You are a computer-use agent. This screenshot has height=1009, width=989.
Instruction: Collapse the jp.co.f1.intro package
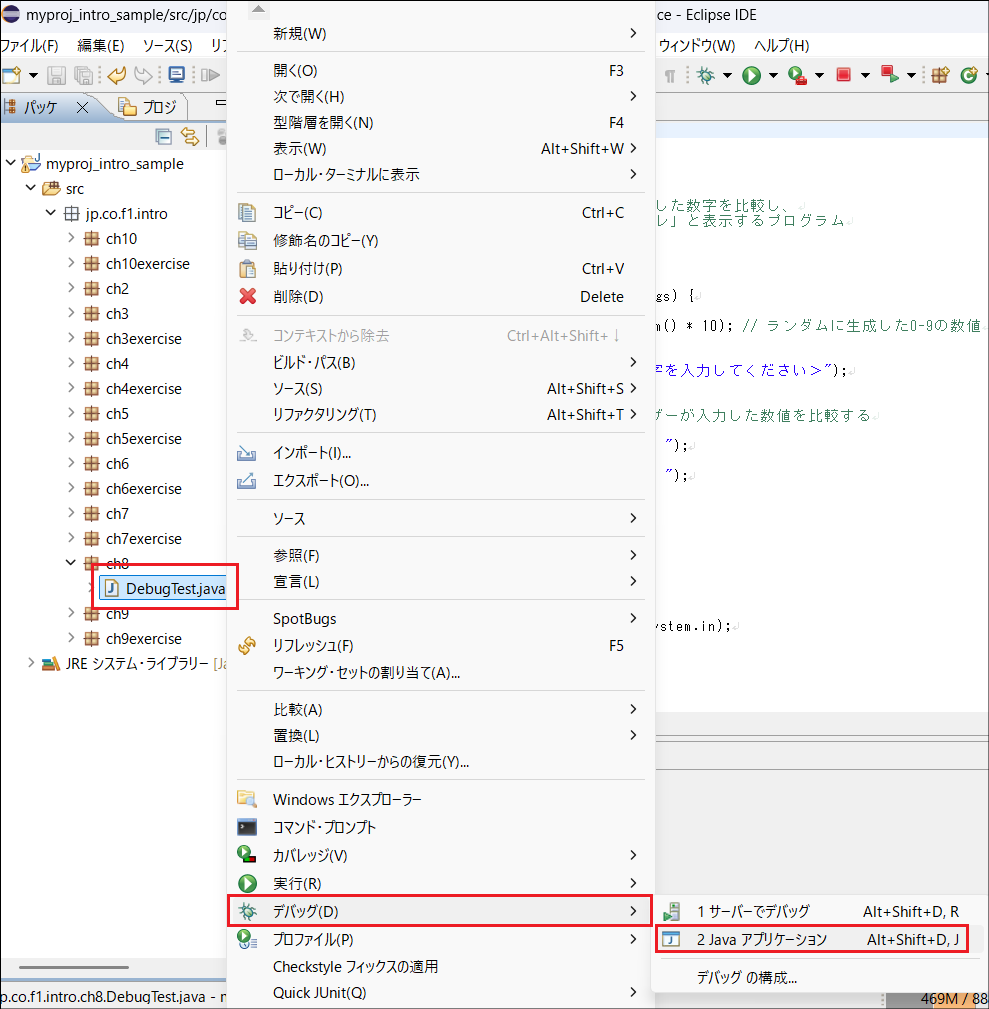[51, 213]
